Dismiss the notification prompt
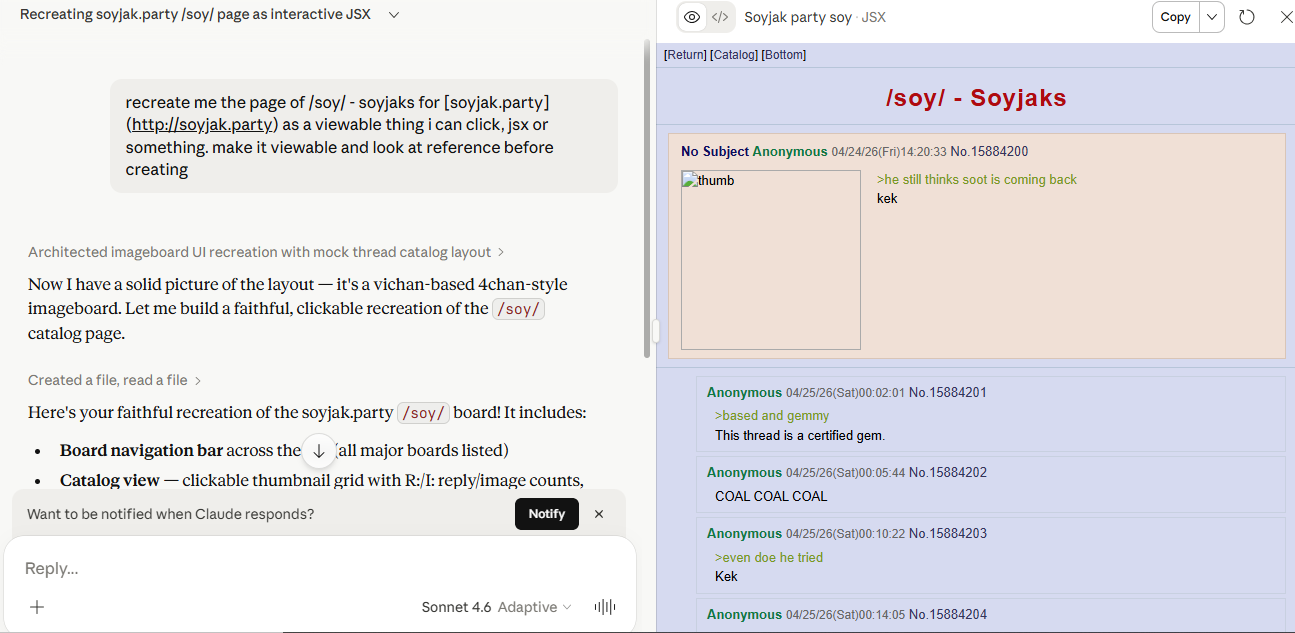The image size is (1295, 633). point(599,514)
